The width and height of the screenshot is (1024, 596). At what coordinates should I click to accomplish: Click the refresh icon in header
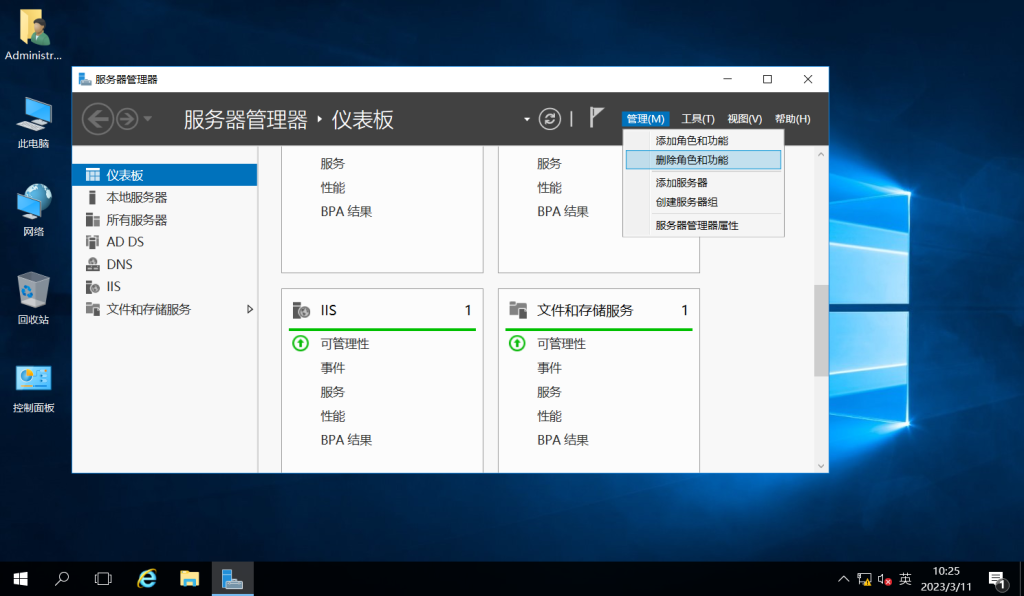point(550,119)
